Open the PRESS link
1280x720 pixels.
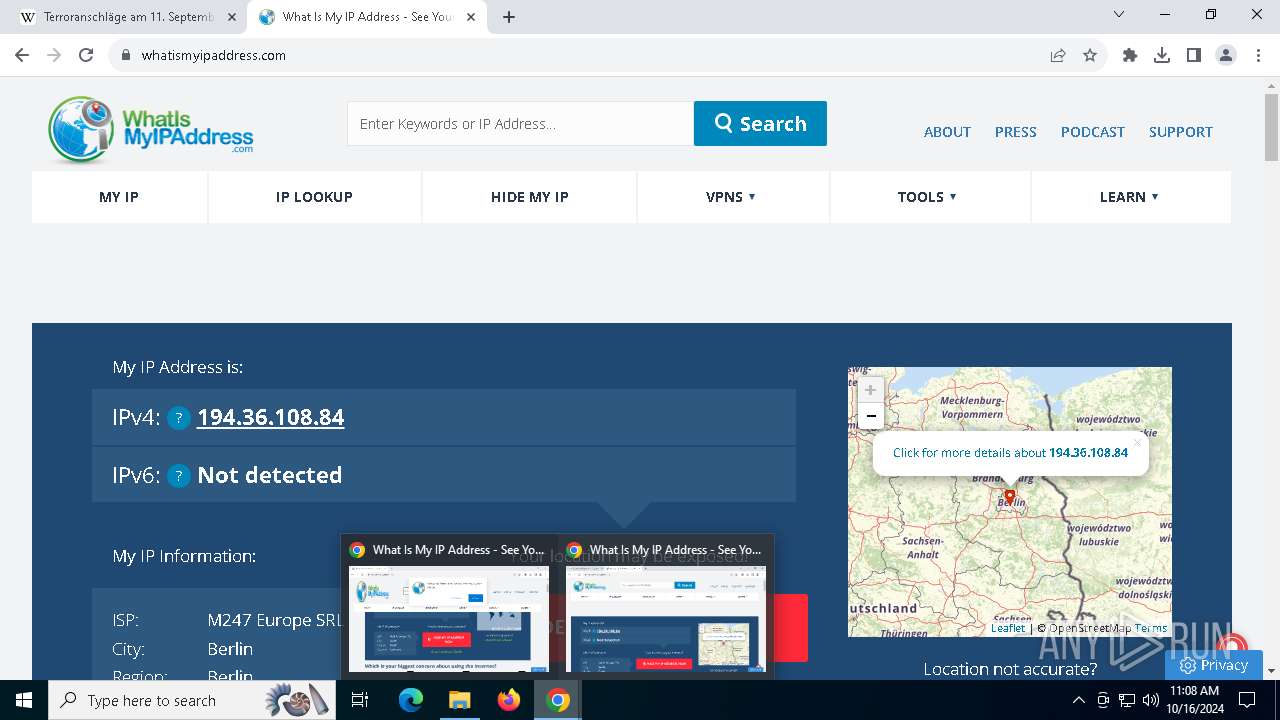click(1015, 132)
